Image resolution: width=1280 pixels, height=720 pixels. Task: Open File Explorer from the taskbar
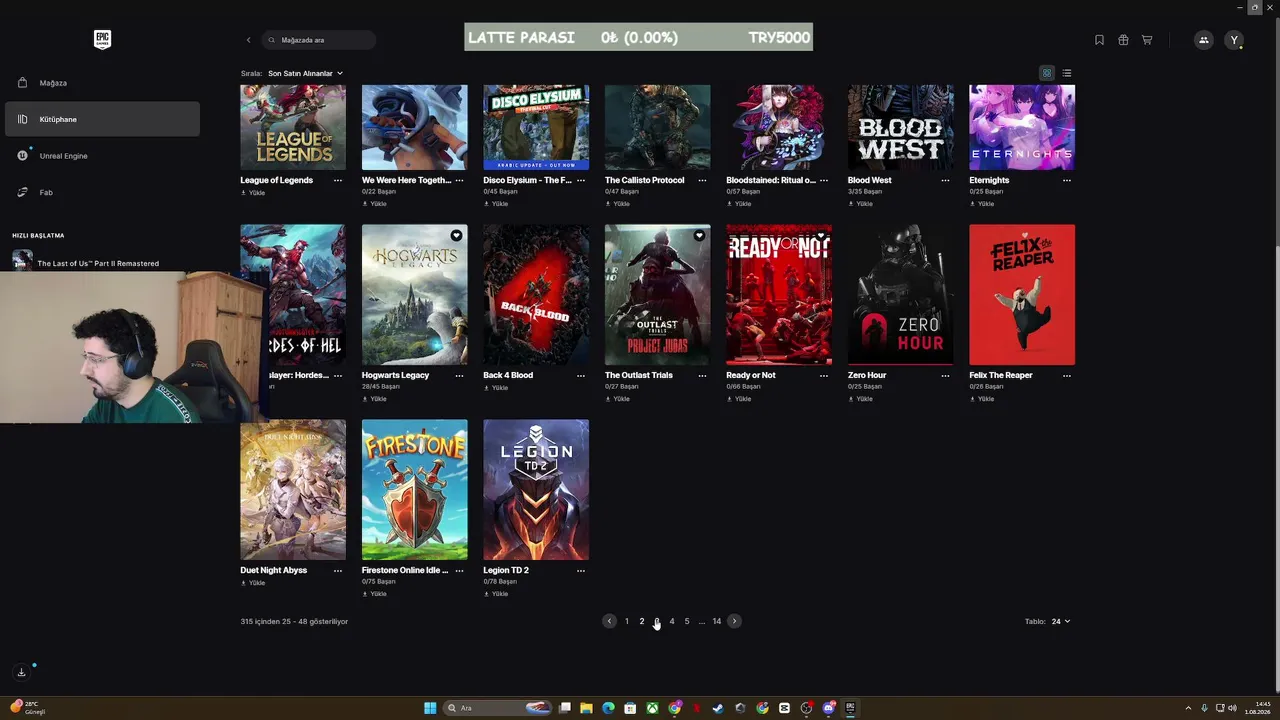click(586, 708)
